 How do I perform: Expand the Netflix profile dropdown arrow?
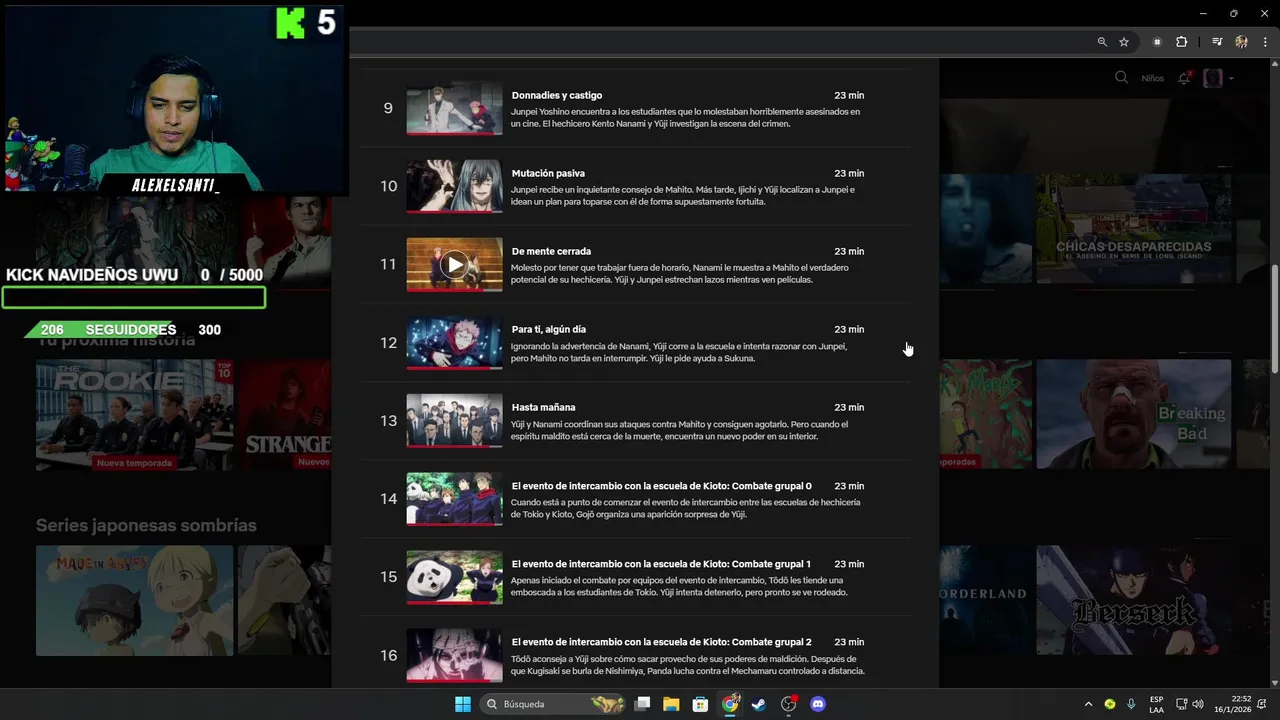(1231, 78)
